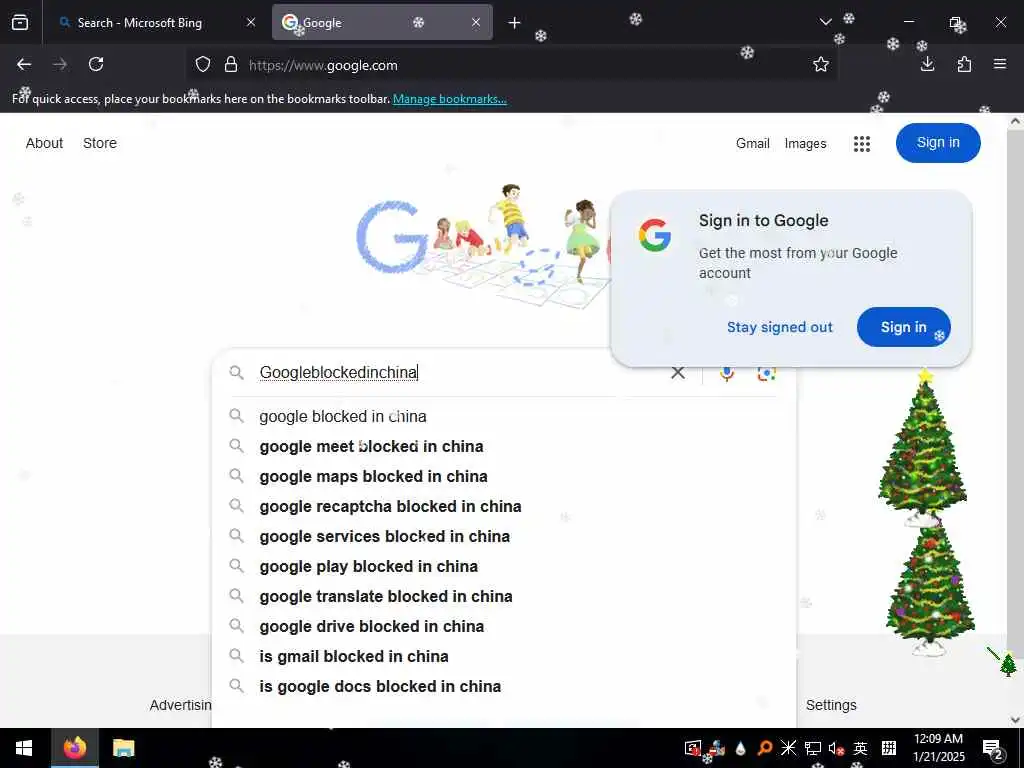Open the footer Settings menu
Image resolution: width=1024 pixels, height=768 pixels.
[831, 705]
